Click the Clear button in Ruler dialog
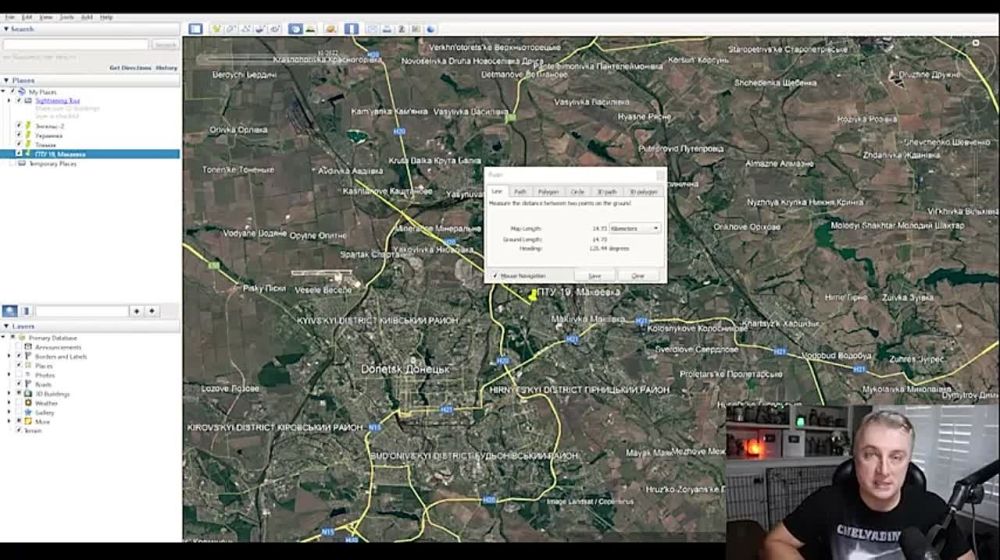The width and height of the screenshot is (1000, 560). coord(638,276)
